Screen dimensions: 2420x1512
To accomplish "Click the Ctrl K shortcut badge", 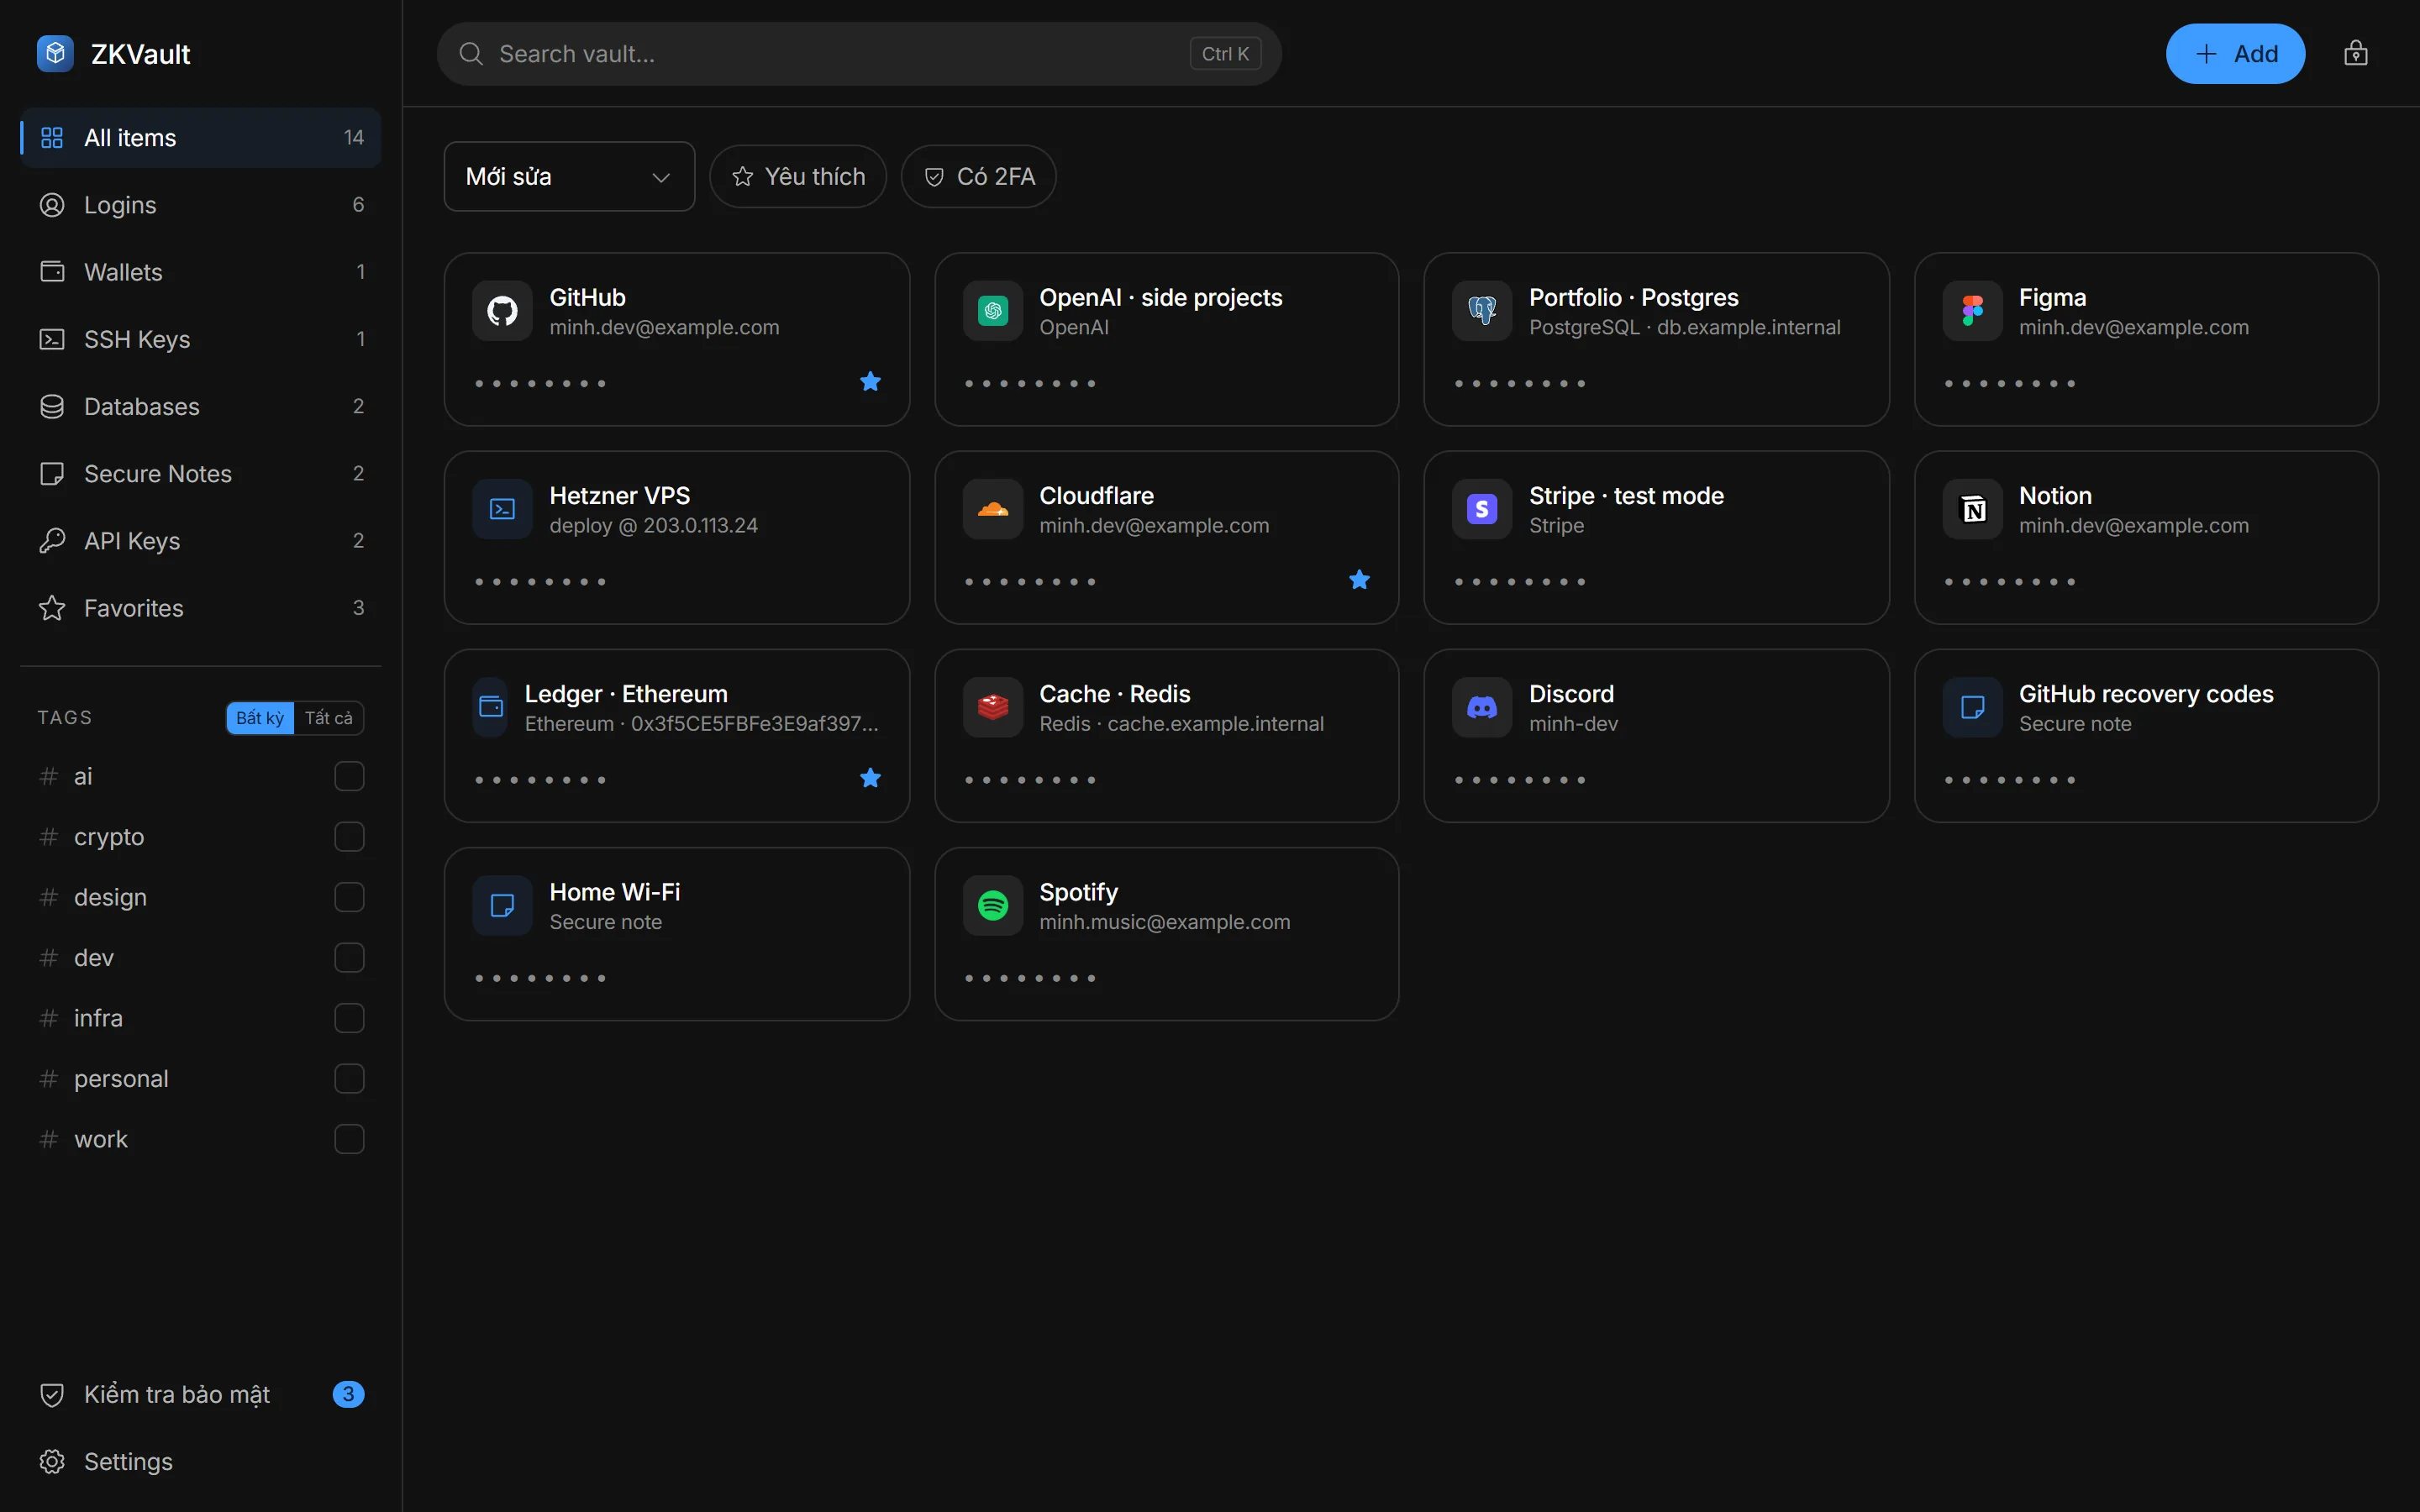I will click(x=1225, y=54).
